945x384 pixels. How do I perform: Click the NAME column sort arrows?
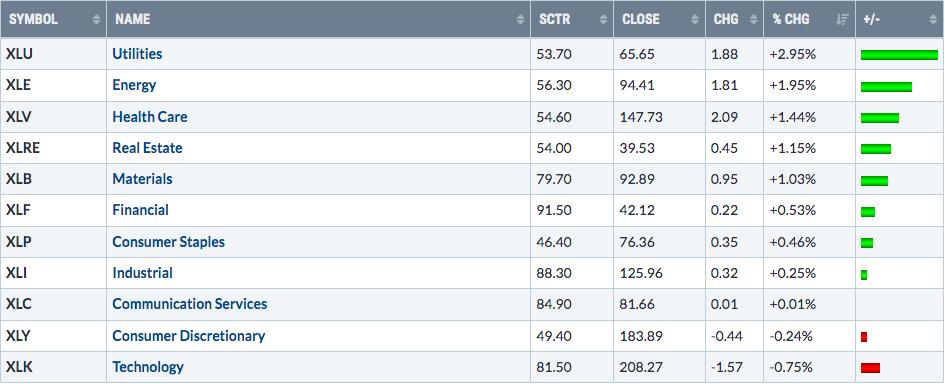pos(520,19)
